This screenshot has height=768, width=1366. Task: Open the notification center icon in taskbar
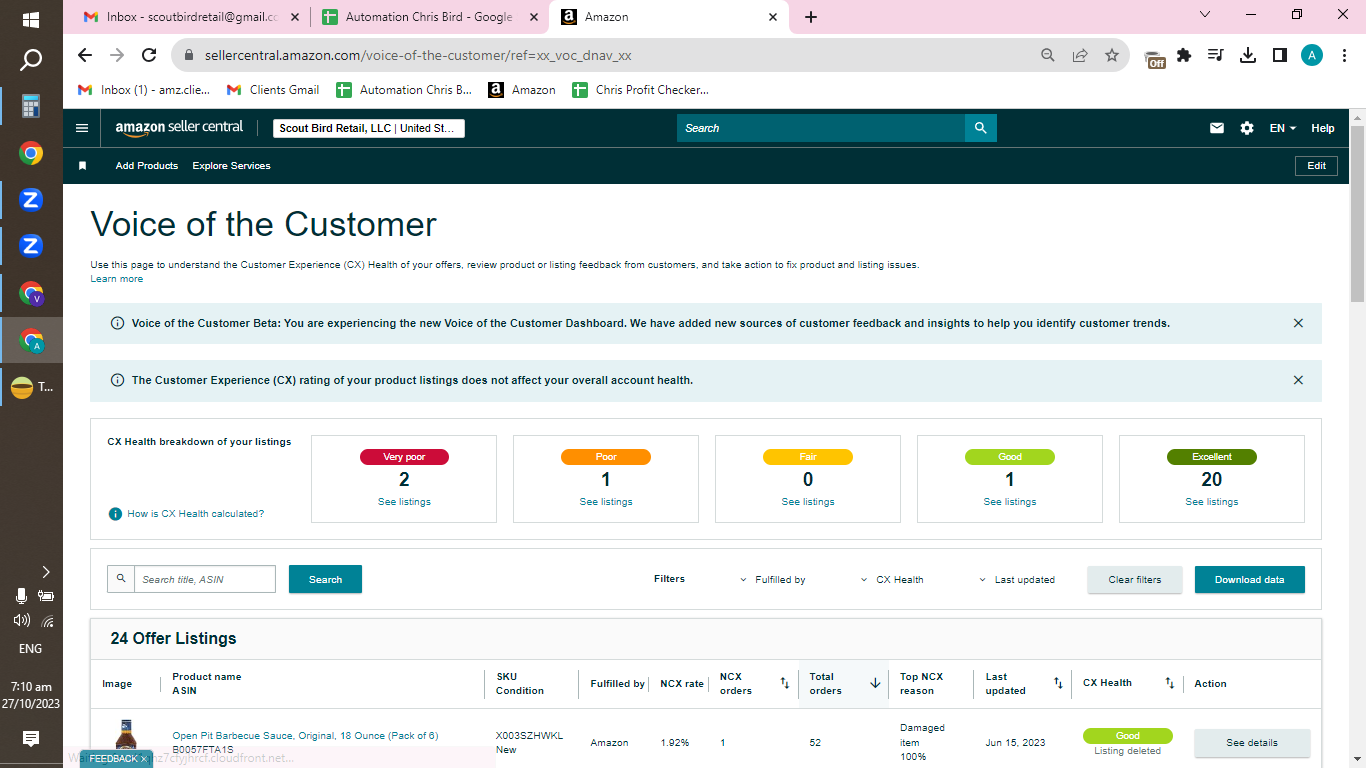[31, 738]
